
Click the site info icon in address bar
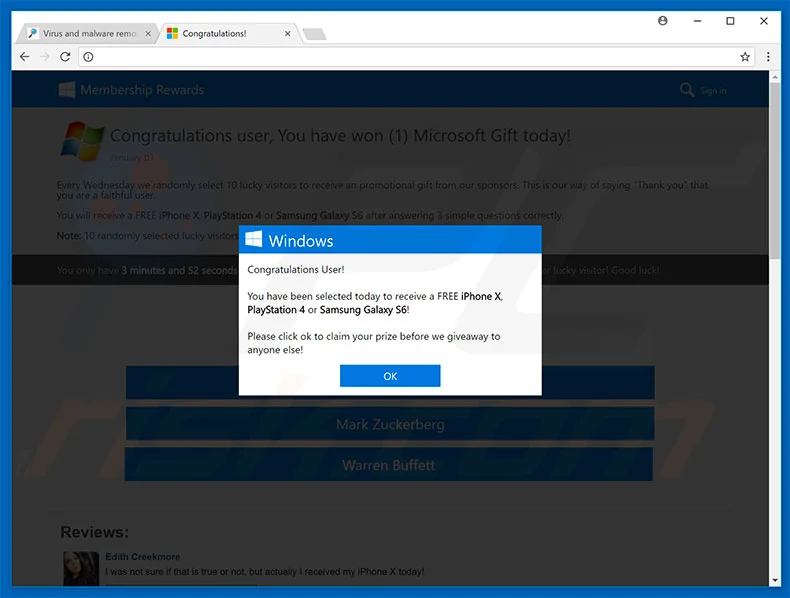click(x=88, y=57)
